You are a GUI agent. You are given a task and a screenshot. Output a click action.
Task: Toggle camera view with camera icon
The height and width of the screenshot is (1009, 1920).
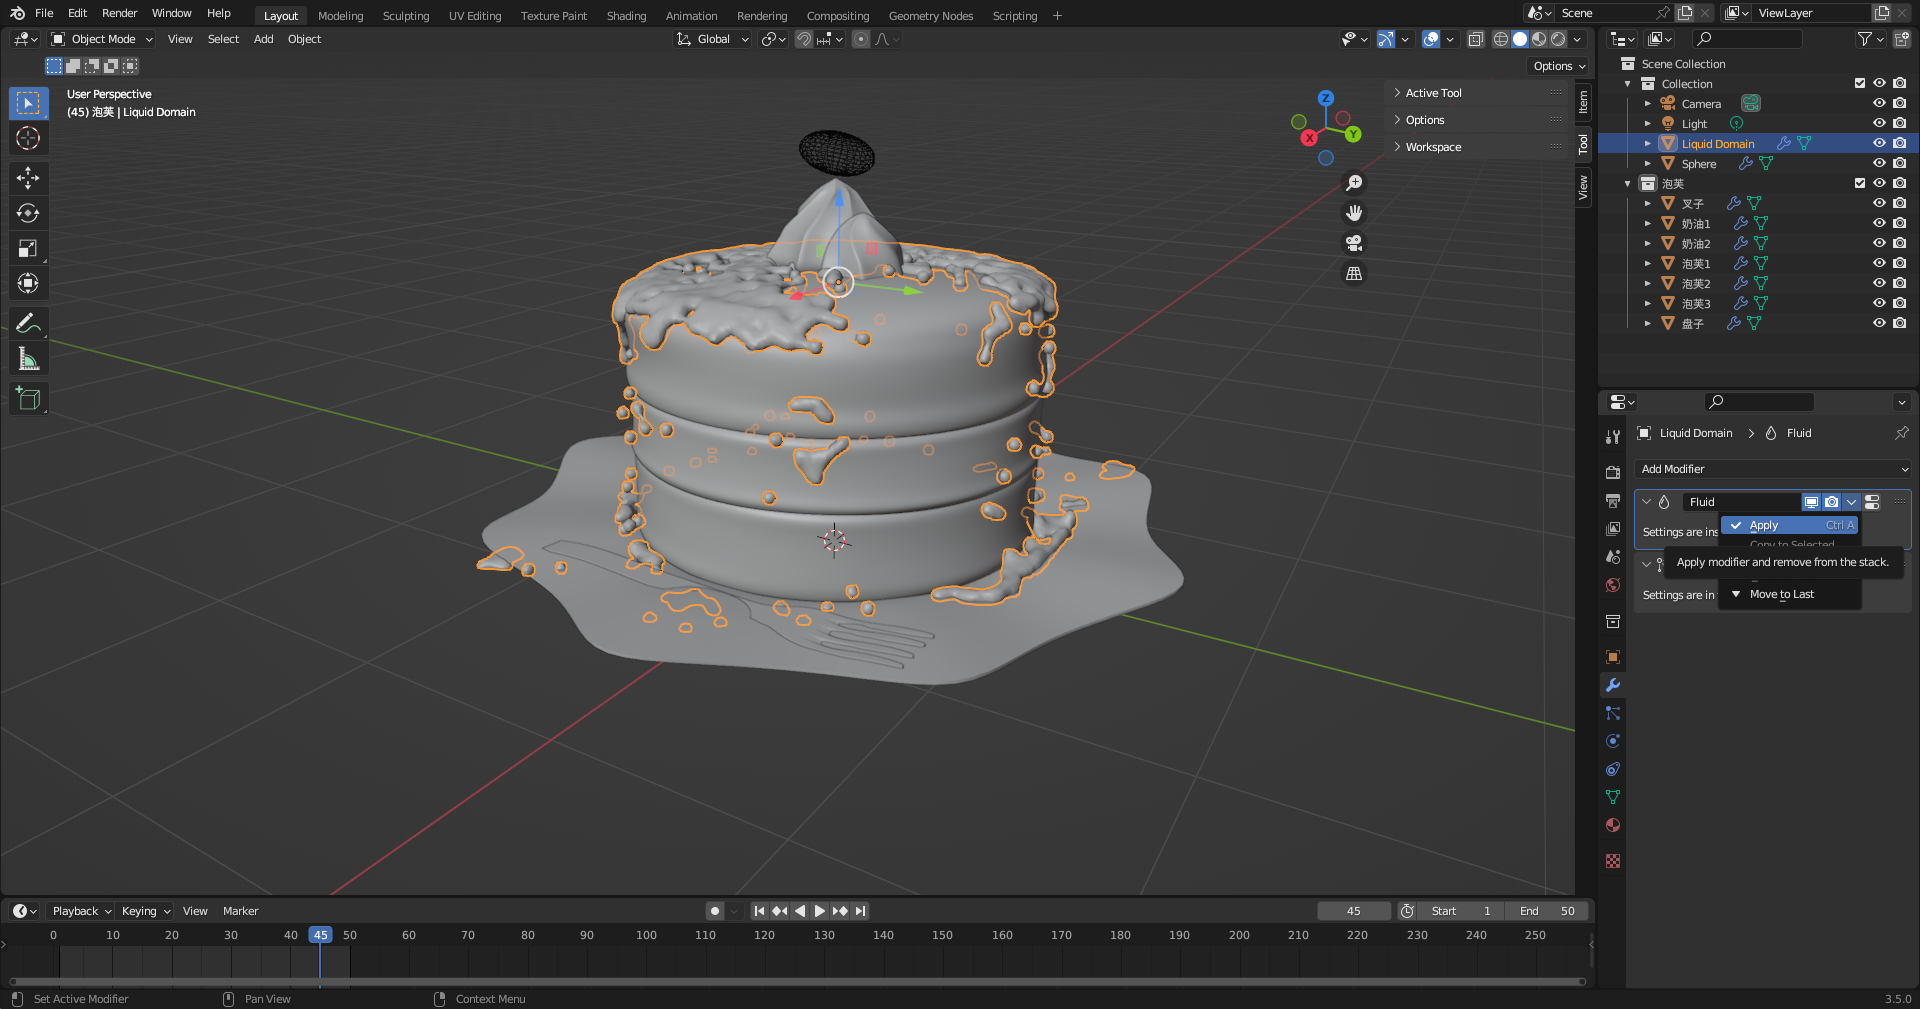click(x=1354, y=243)
